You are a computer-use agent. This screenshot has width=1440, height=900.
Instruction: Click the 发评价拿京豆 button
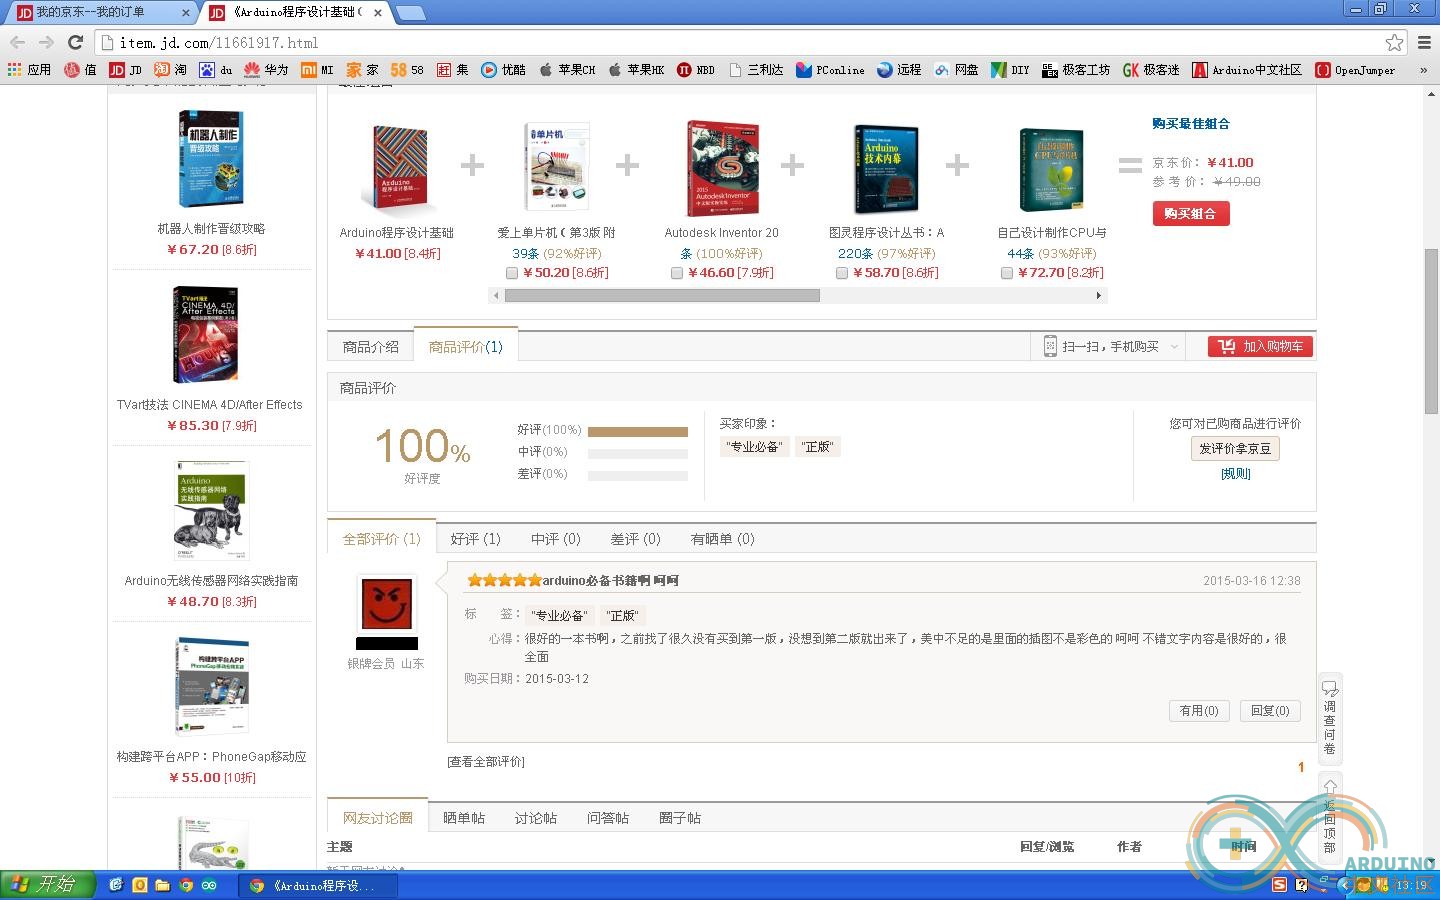click(x=1235, y=449)
